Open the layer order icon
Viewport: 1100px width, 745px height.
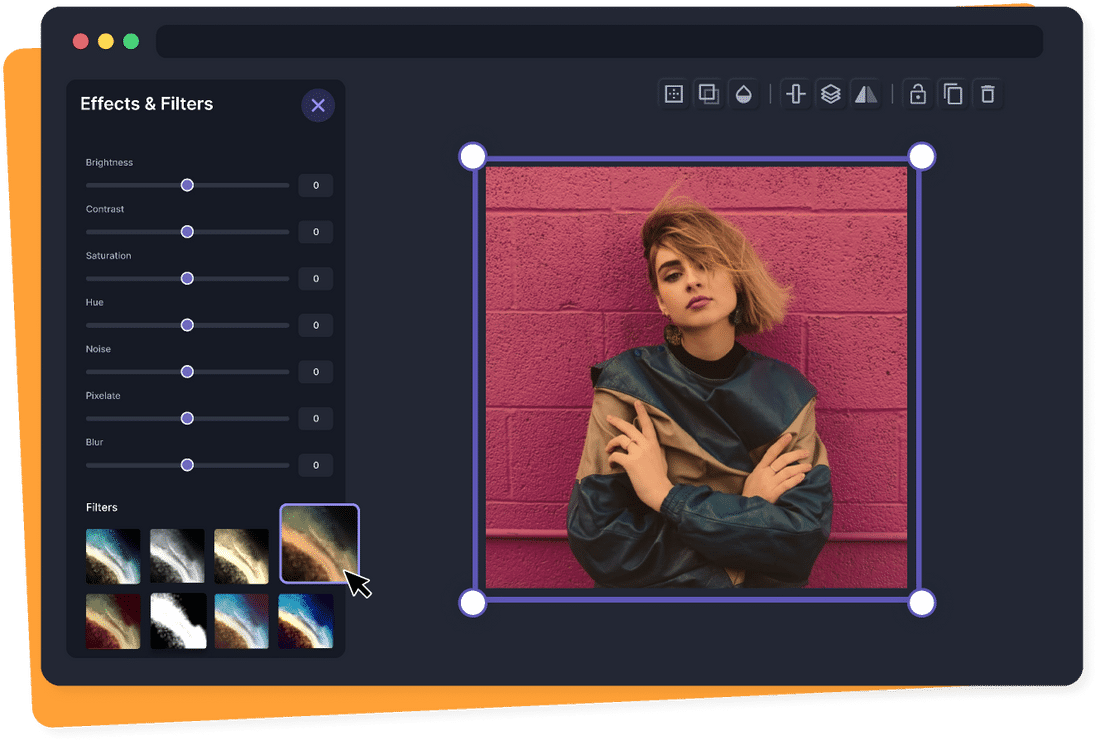click(831, 93)
